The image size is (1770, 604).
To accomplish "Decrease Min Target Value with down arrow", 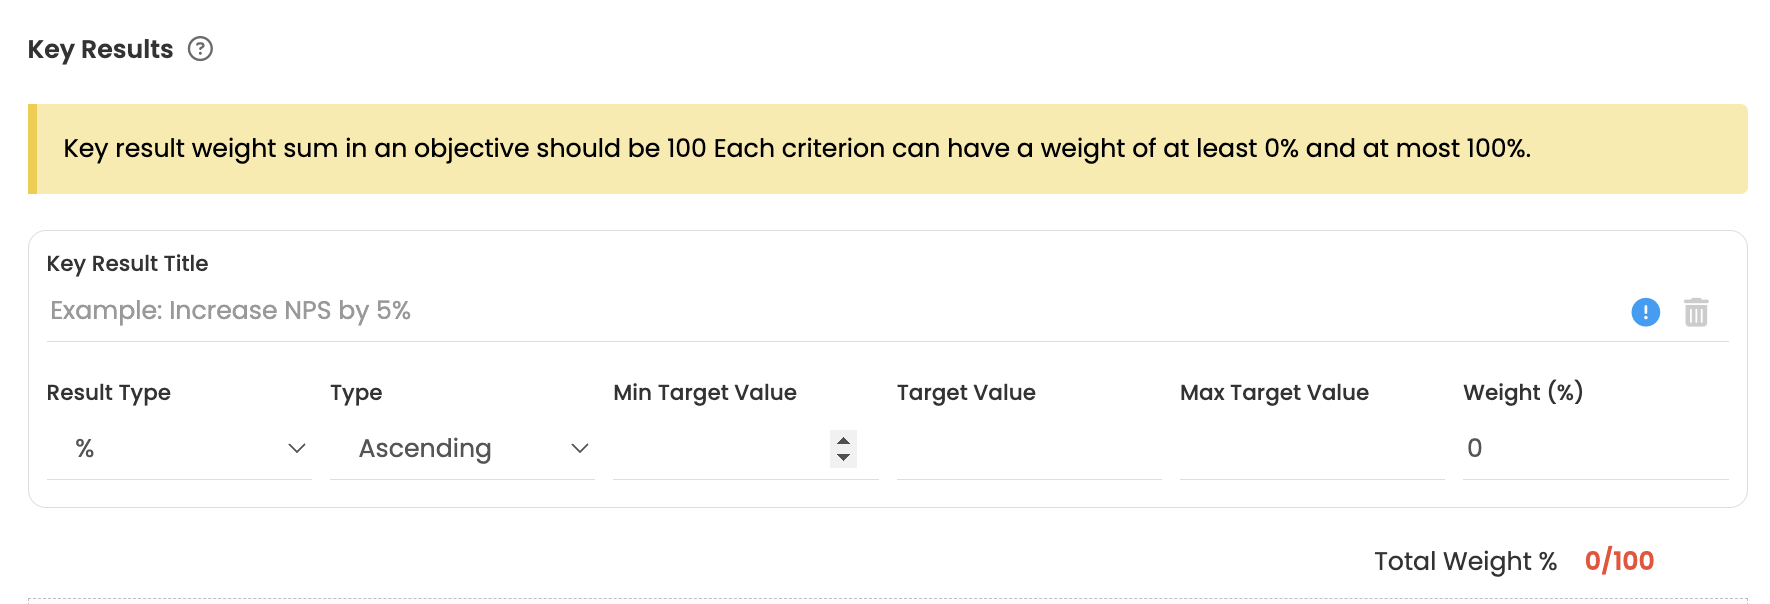I will point(844,457).
